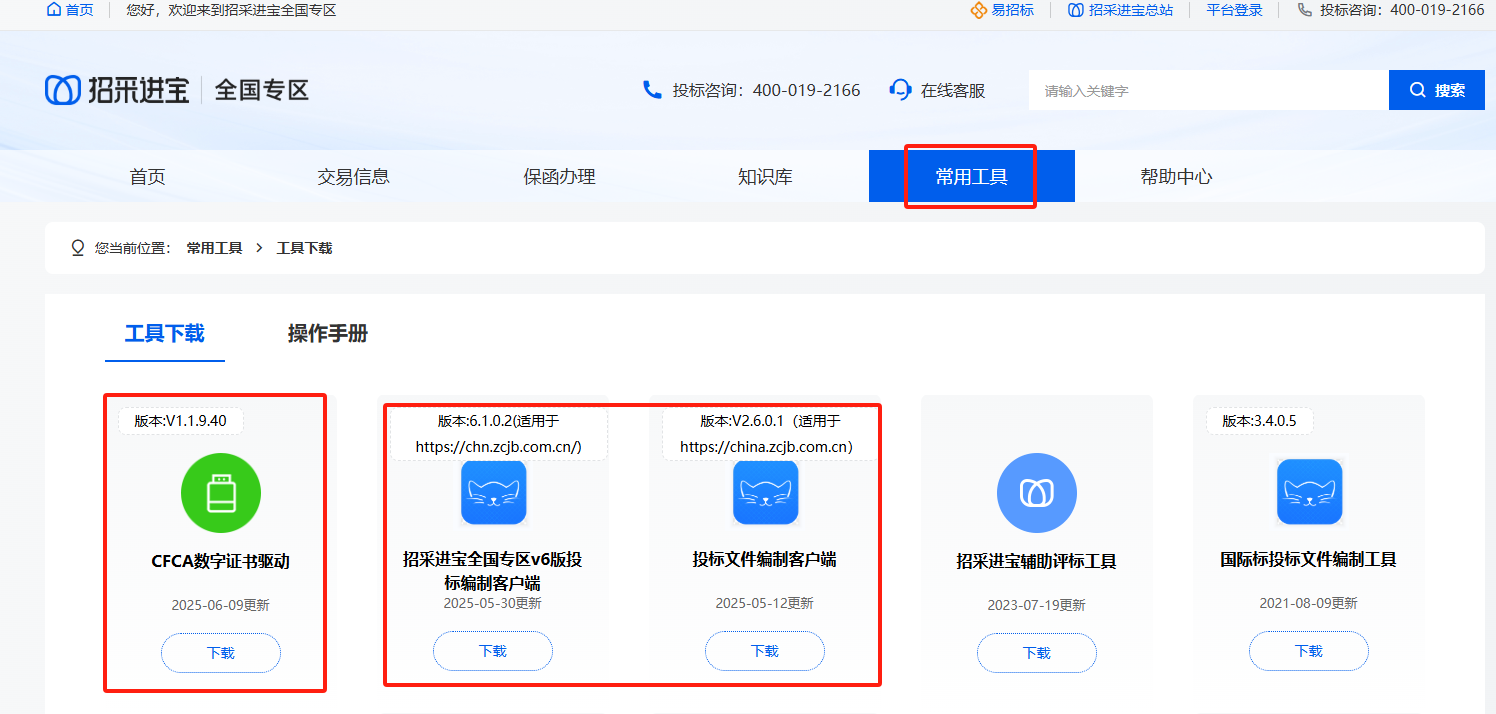Click the green CFCA USB certificate icon
Image resolution: width=1496 pixels, height=714 pixels.
point(221,493)
